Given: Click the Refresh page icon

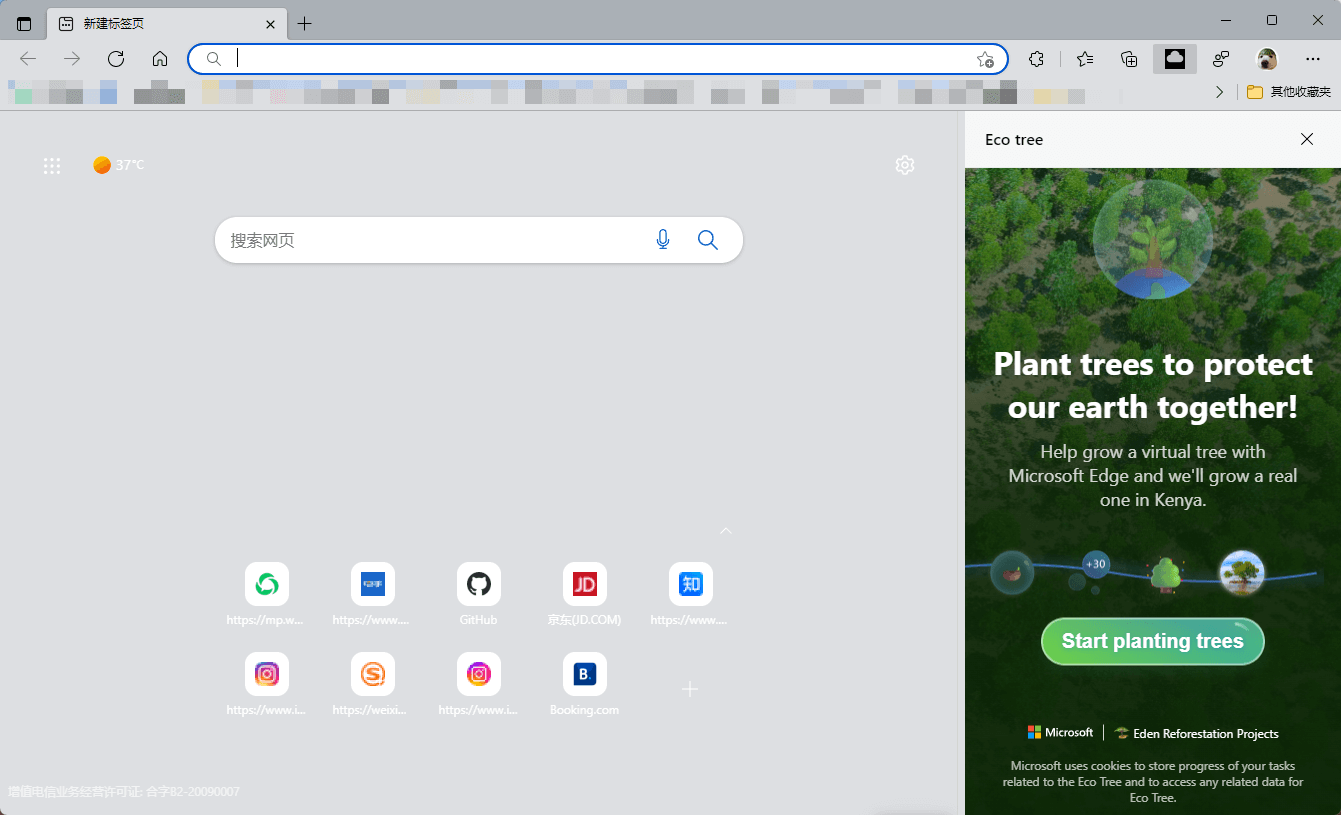Looking at the screenshot, I should 116,59.
